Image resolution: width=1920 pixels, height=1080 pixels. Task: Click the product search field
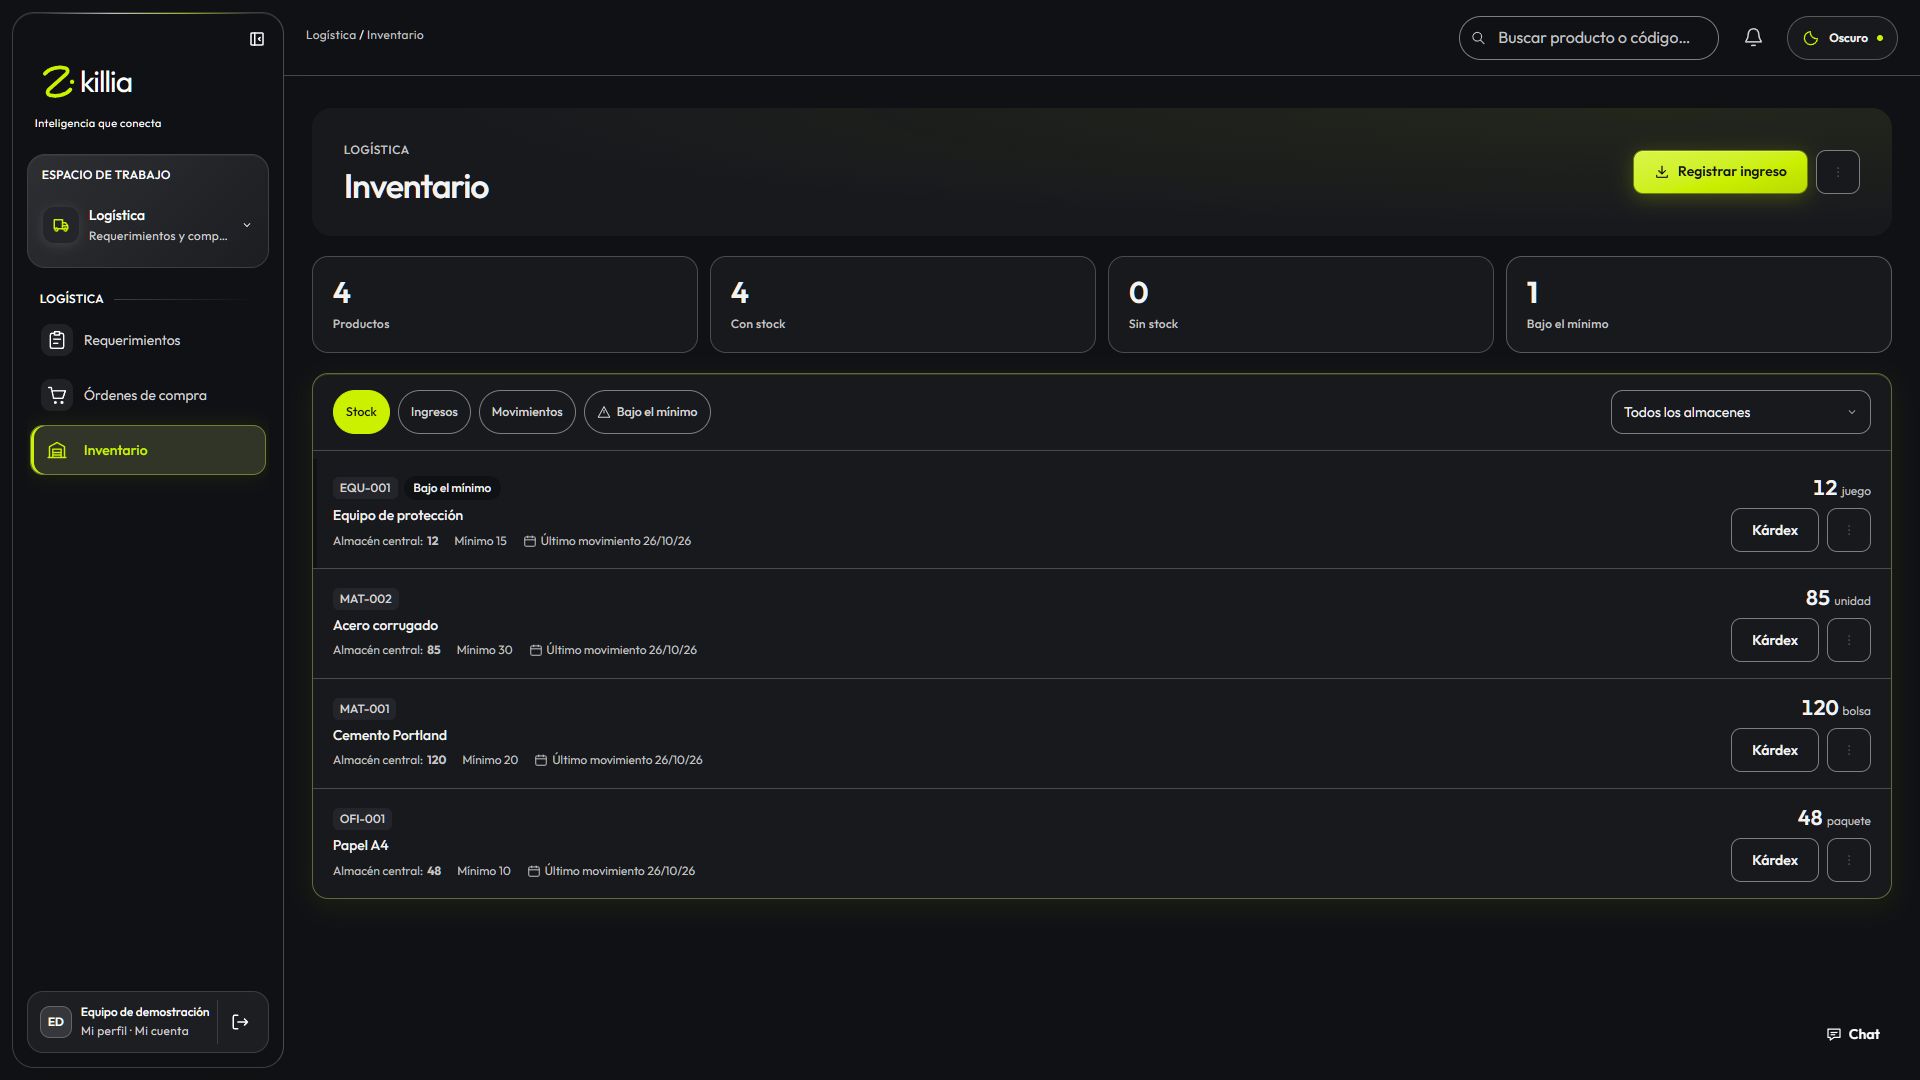coord(1588,38)
